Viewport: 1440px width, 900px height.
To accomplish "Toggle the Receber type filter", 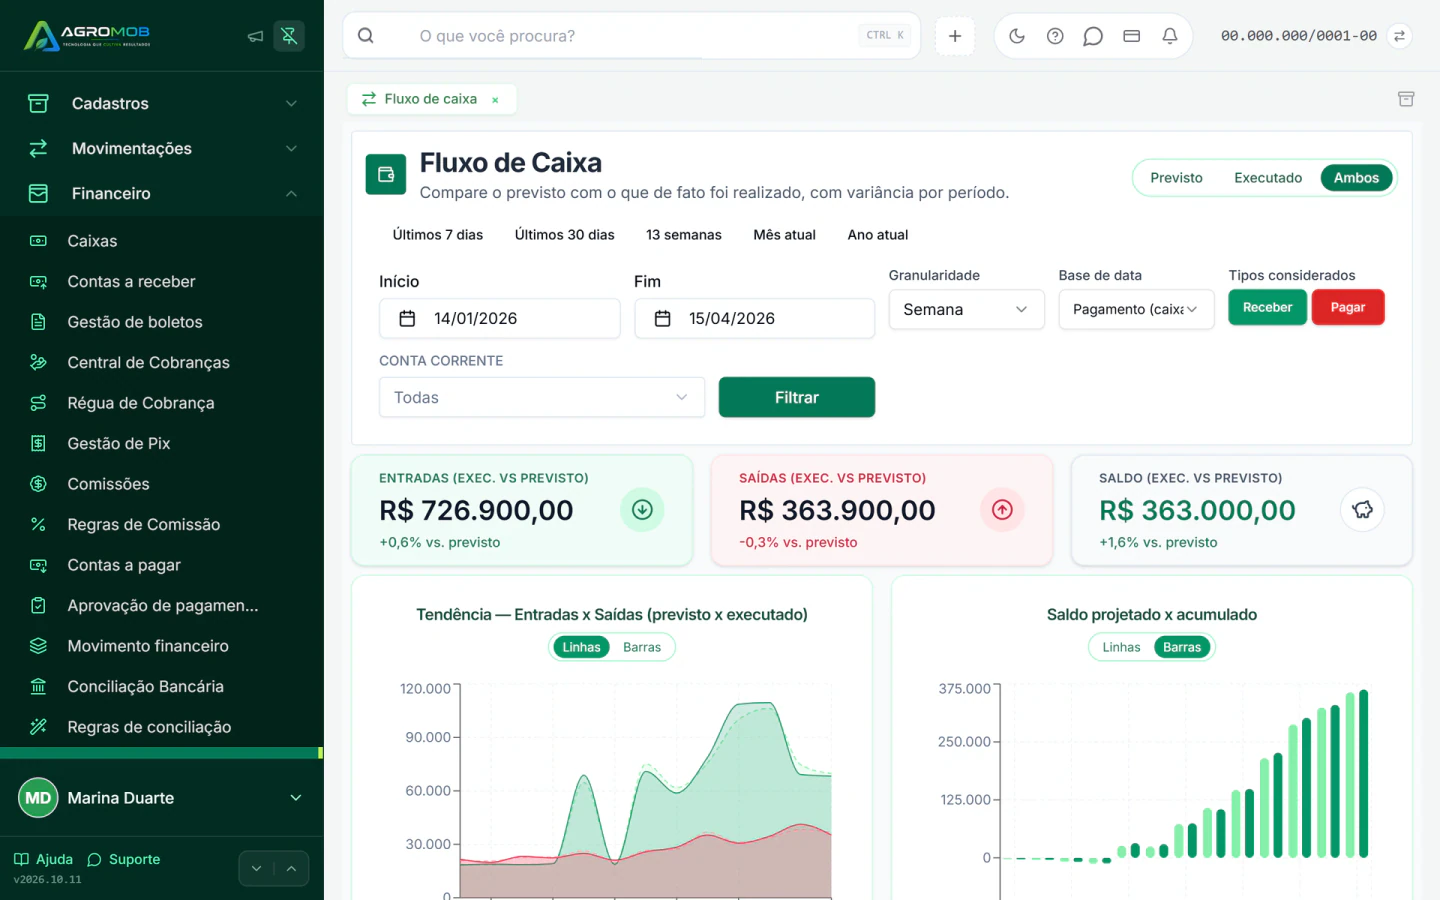I will [x=1267, y=308].
